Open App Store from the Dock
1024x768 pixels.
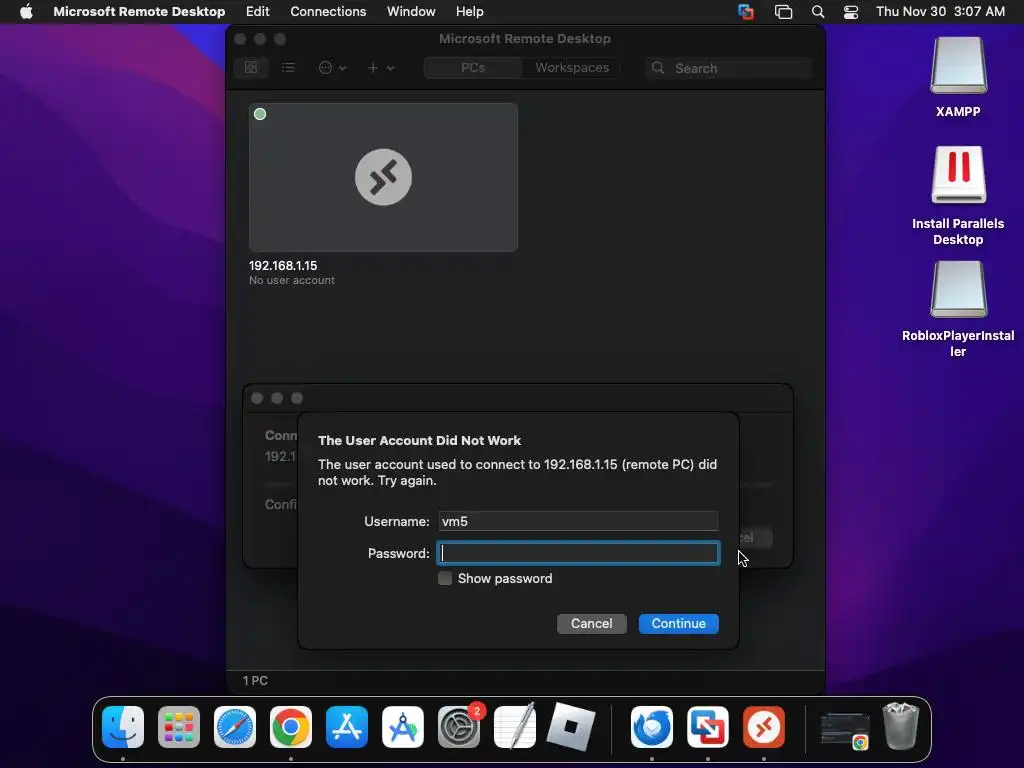[x=347, y=727]
